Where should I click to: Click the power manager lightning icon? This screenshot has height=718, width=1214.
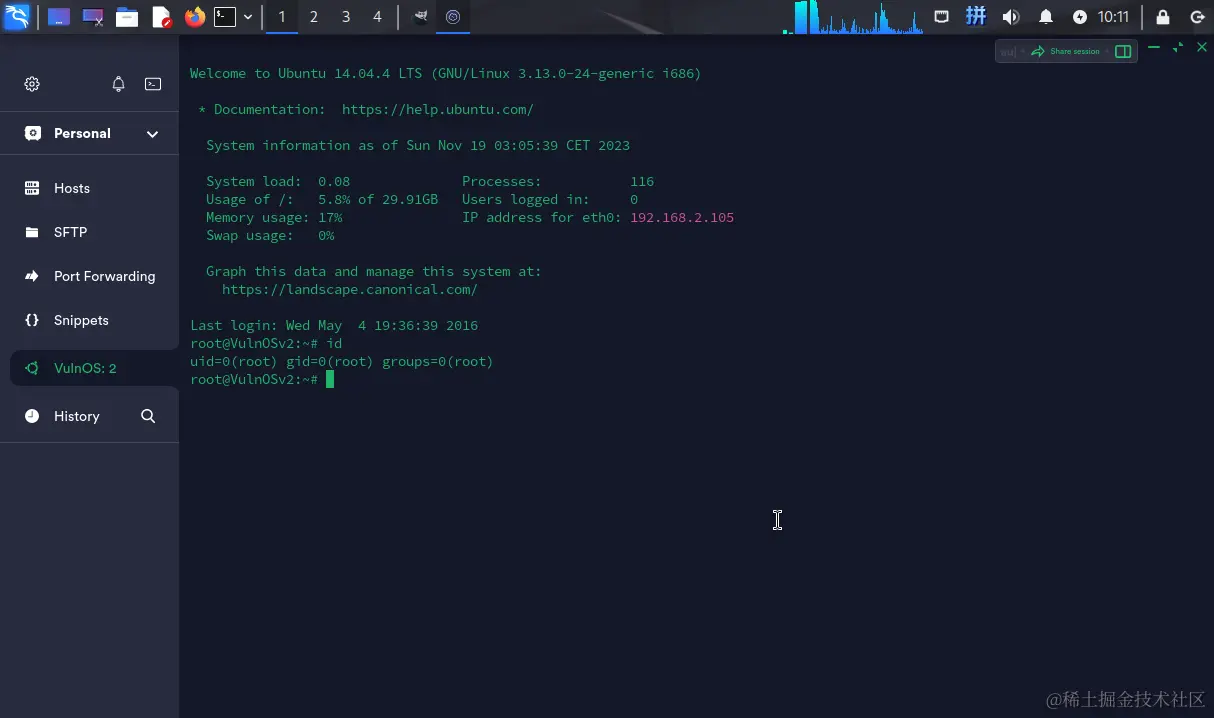[1080, 17]
